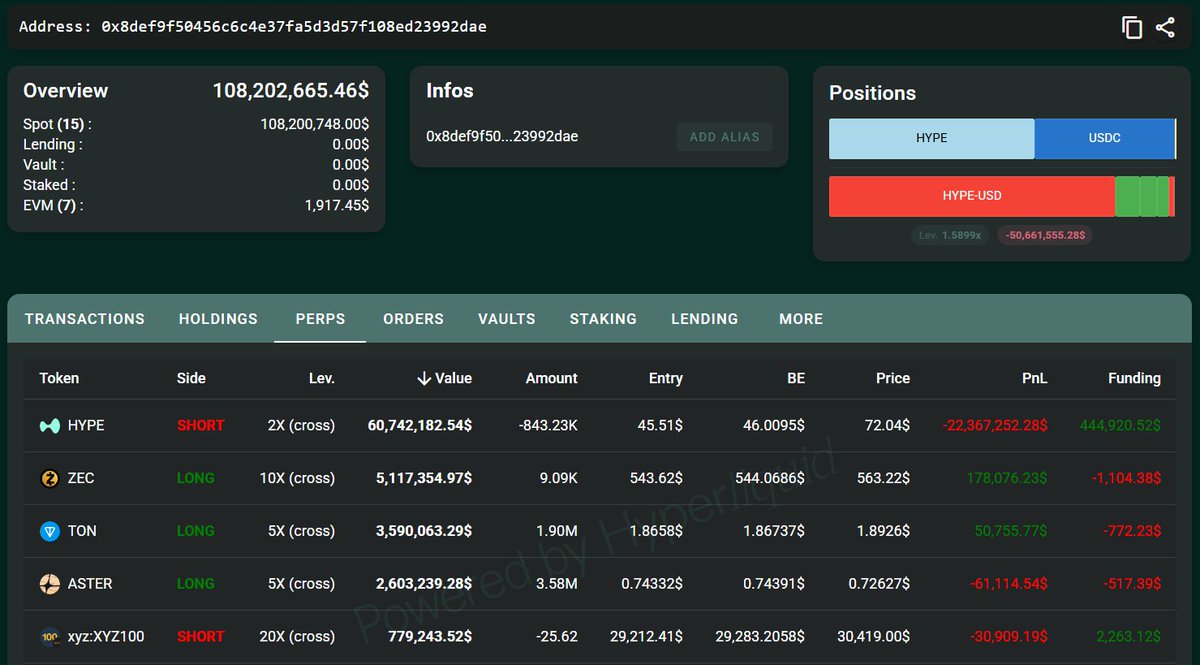Switch to the VAULTS tab
The height and width of the screenshot is (665, 1200).
(507, 319)
